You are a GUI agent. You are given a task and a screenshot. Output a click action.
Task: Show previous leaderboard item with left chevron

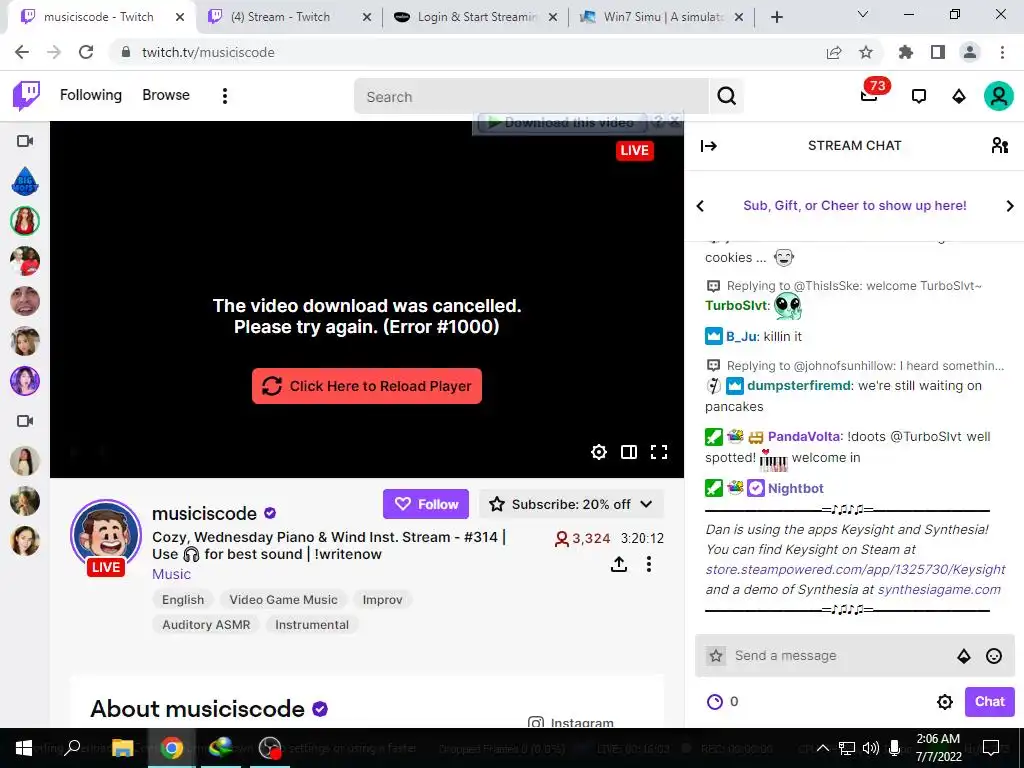pyautogui.click(x=700, y=206)
